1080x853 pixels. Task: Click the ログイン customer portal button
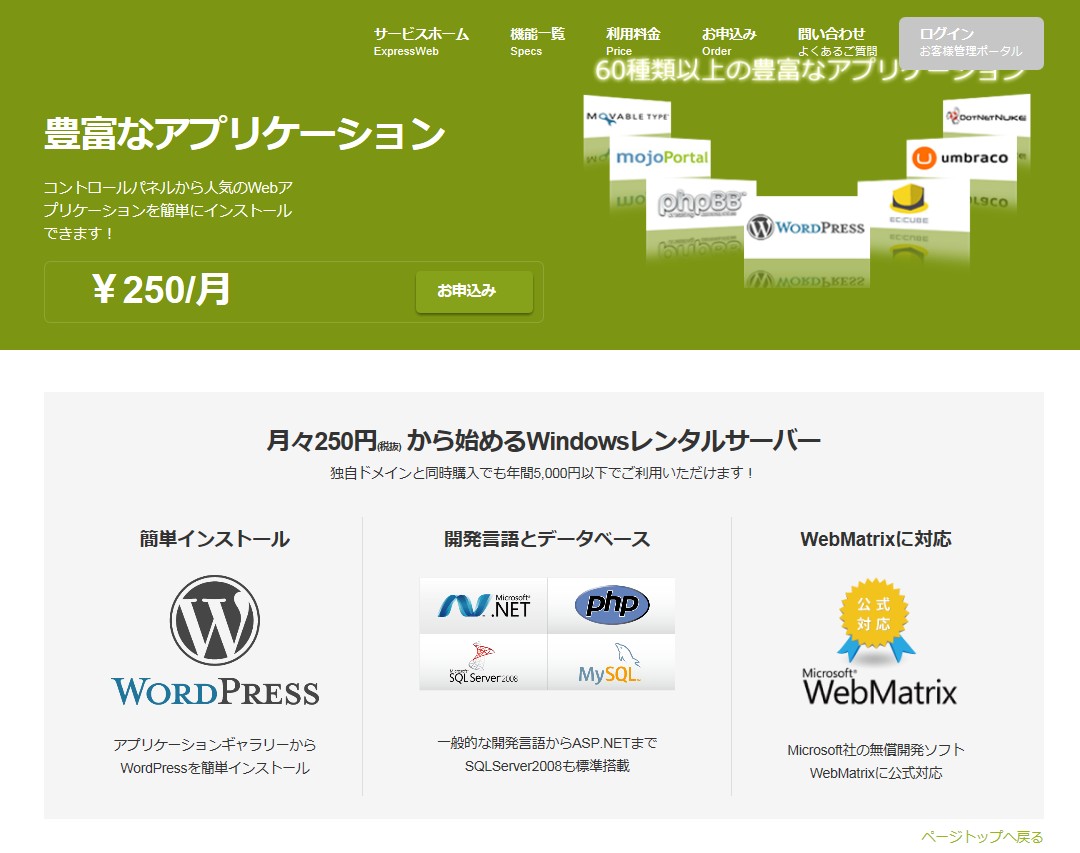tap(971, 43)
